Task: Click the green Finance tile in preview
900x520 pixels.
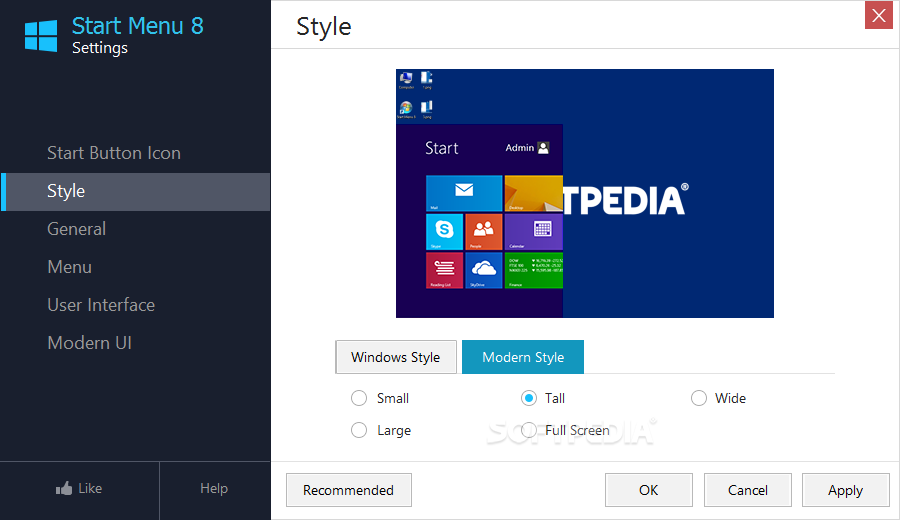Action: [533, 270]
